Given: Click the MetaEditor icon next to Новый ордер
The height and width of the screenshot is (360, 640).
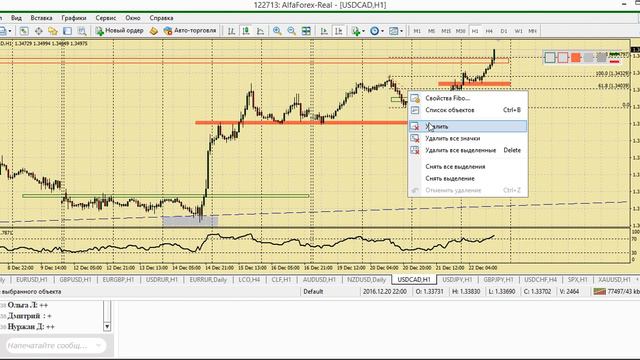Looking at the screenshot, I should click(x=153, y=31).
